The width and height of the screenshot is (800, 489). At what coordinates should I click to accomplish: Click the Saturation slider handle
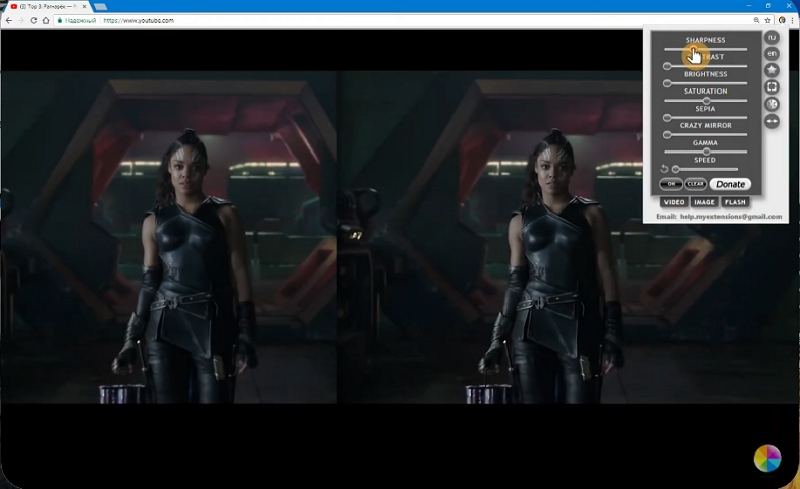pyautogui.click(x=707, y=101)
